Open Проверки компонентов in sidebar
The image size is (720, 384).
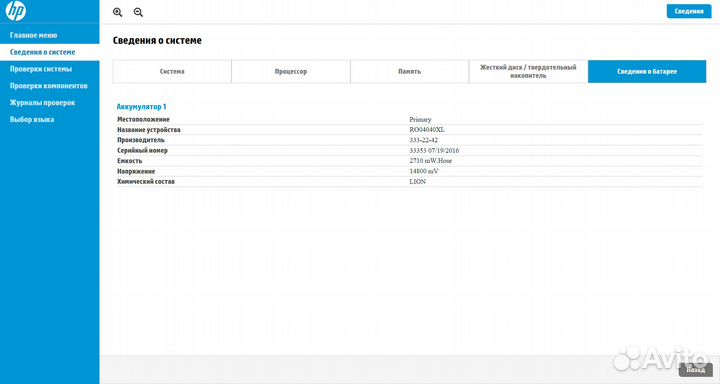click(x=49, y=86)
